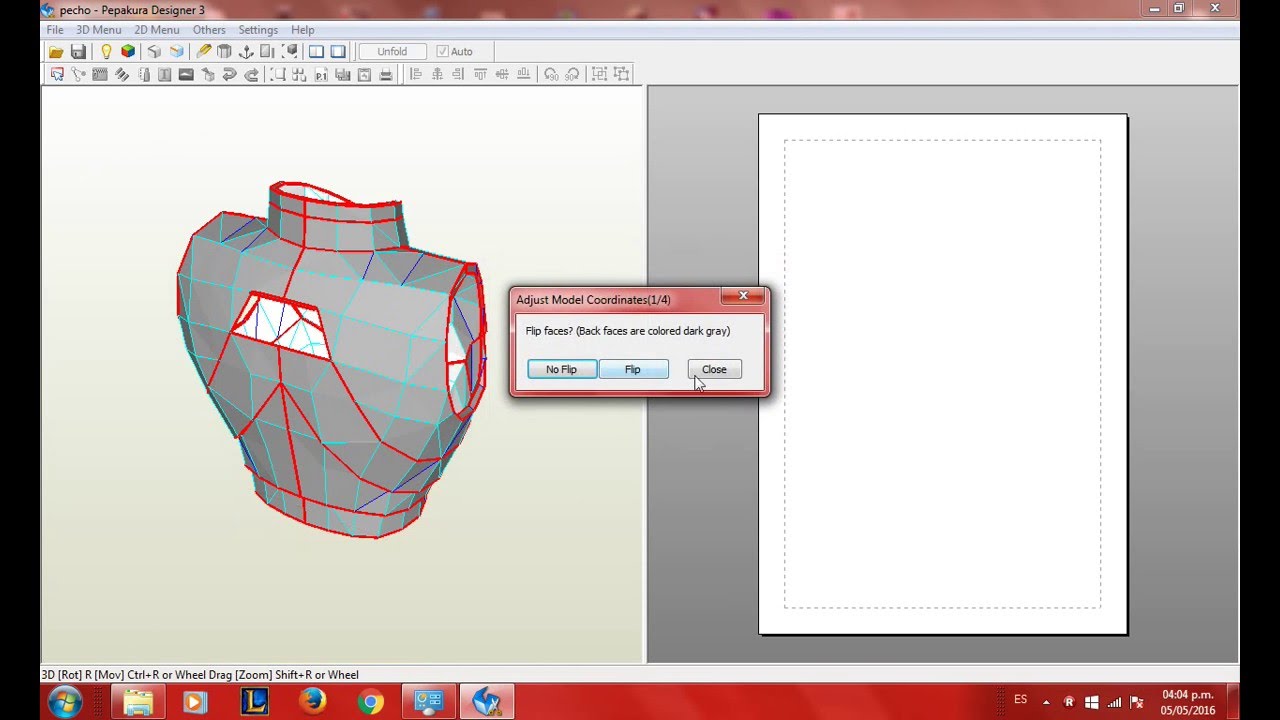
Task: Click the blank paper page in 2D view
Action: coord(942,374)
